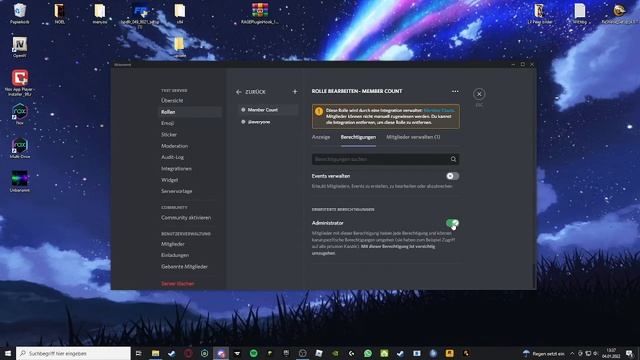Open Gebannte Mitglieder list
Screen dimensions: 640x360
(190, 267)
